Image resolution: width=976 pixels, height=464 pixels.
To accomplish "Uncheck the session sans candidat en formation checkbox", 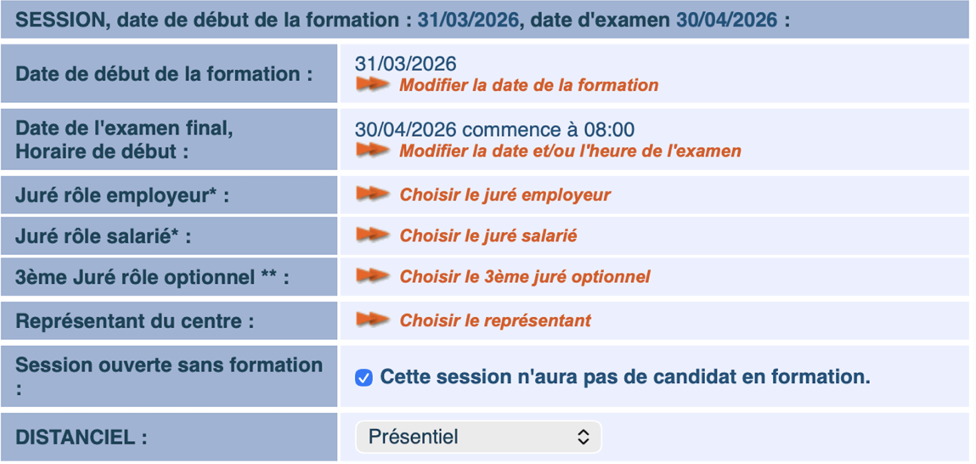I will click(x=364, y=378).
